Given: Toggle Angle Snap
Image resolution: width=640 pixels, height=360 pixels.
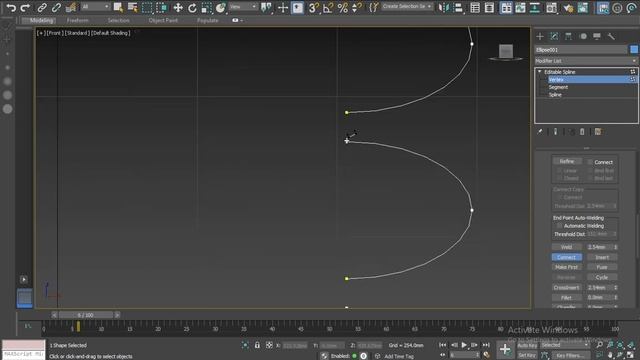Looking at the screenshot, I should click(328, 7).
